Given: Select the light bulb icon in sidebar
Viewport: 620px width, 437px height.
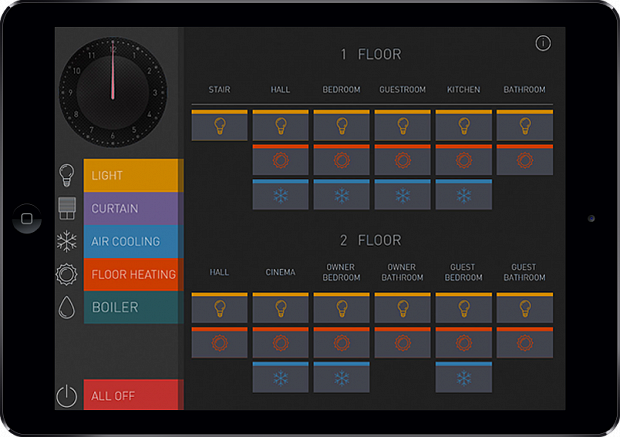Looking at the screenshot, I should point(66,175).
